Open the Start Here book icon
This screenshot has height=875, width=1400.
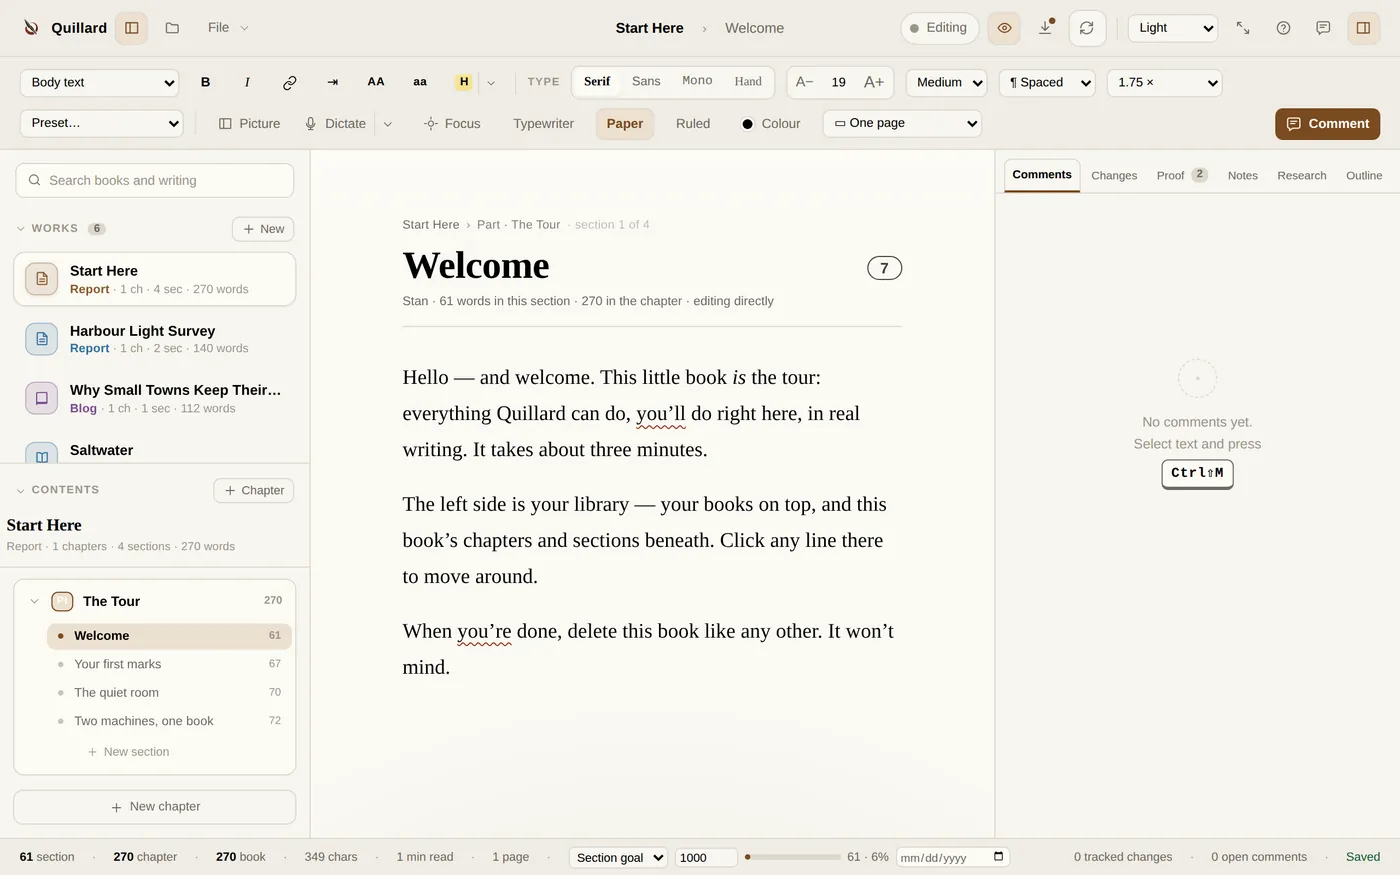click(x=42, y=279)
